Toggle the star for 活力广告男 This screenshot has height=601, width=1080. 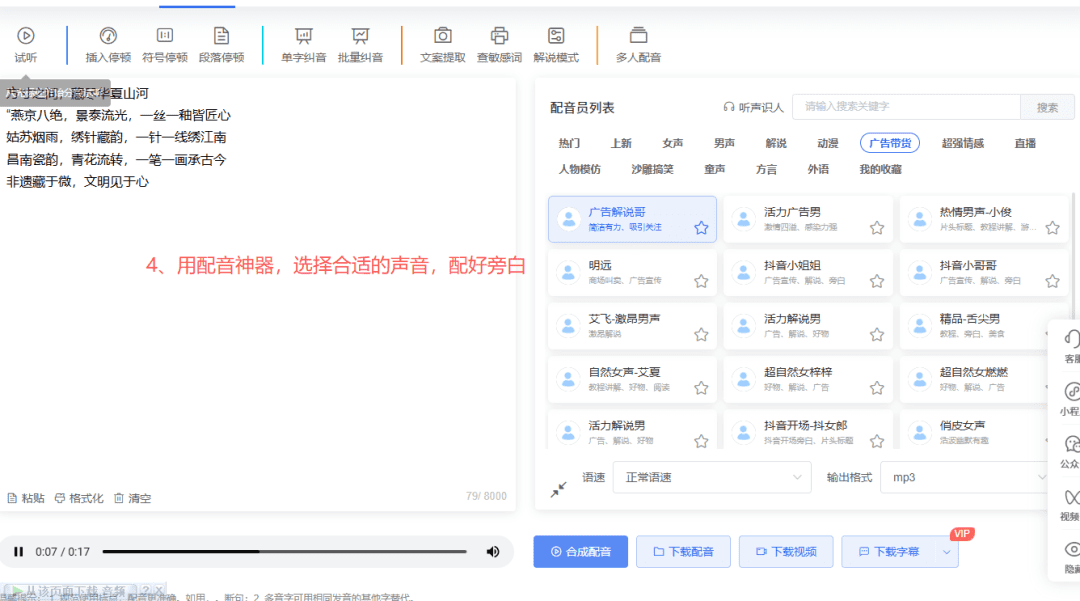click(x=877, y=228)
